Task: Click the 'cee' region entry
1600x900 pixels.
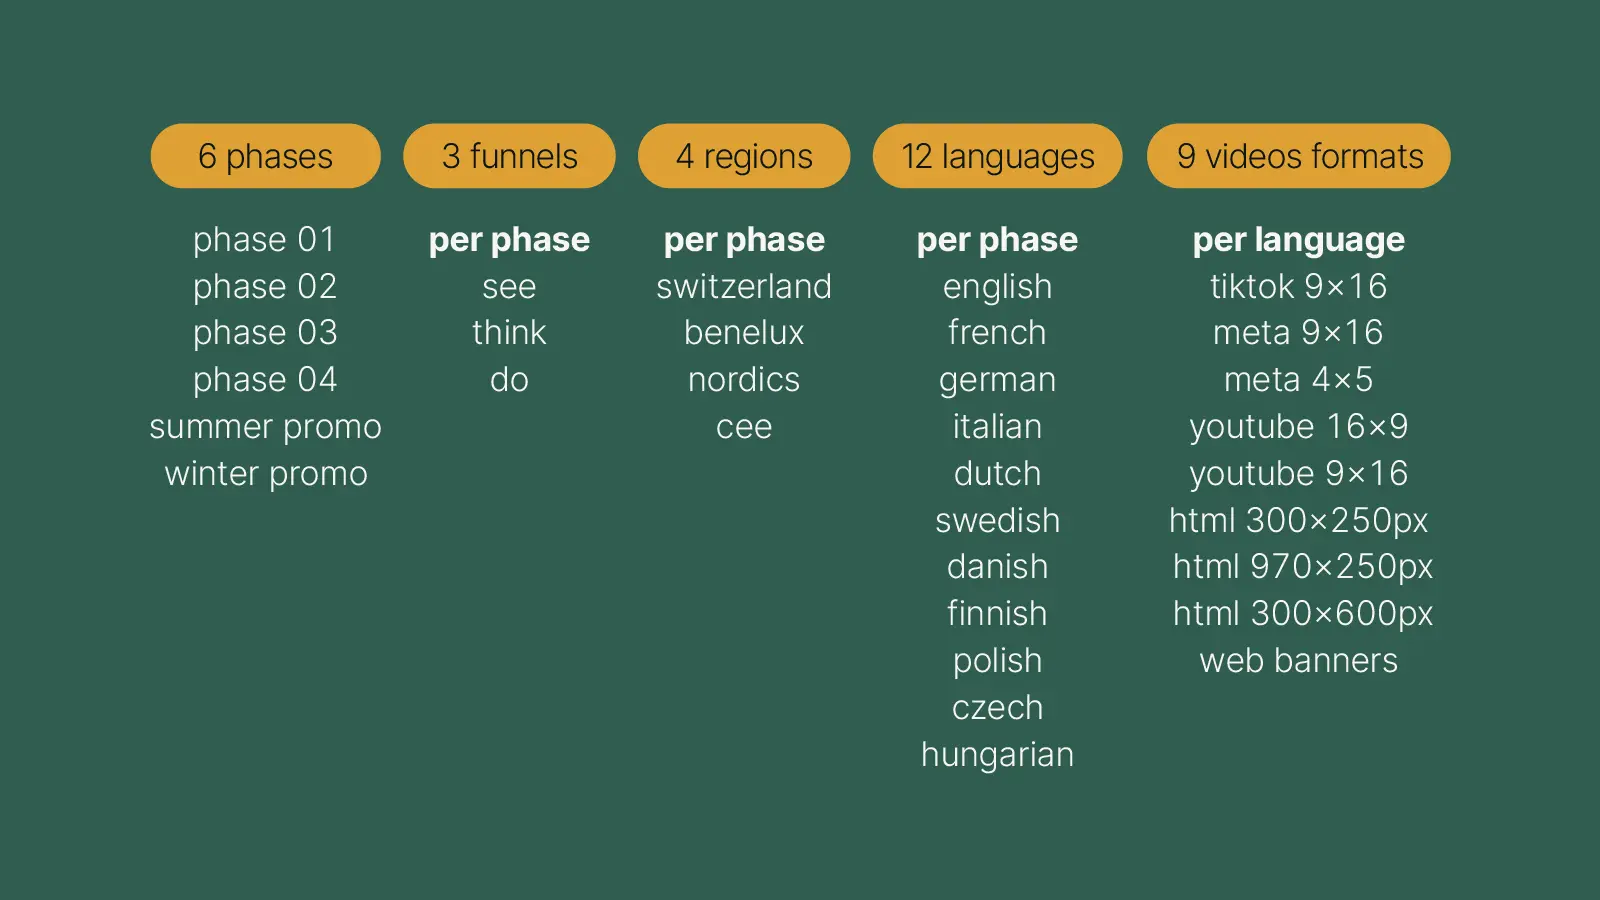Action: [744, 427]
